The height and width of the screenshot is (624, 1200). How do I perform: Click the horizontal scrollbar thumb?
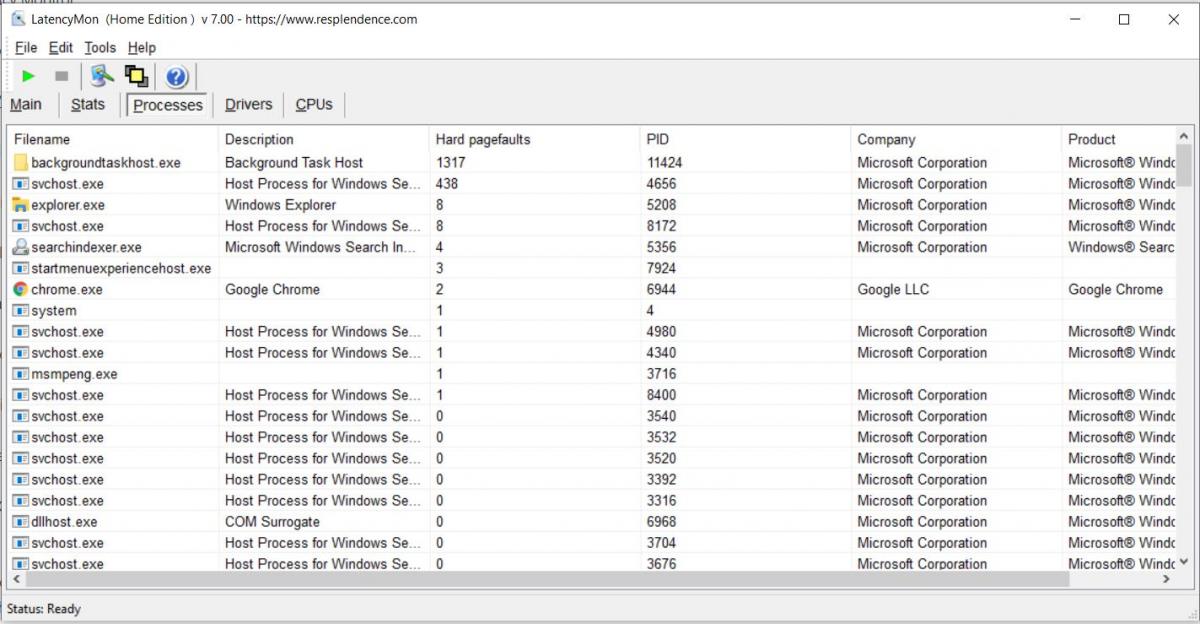click(x=547, y=579)
